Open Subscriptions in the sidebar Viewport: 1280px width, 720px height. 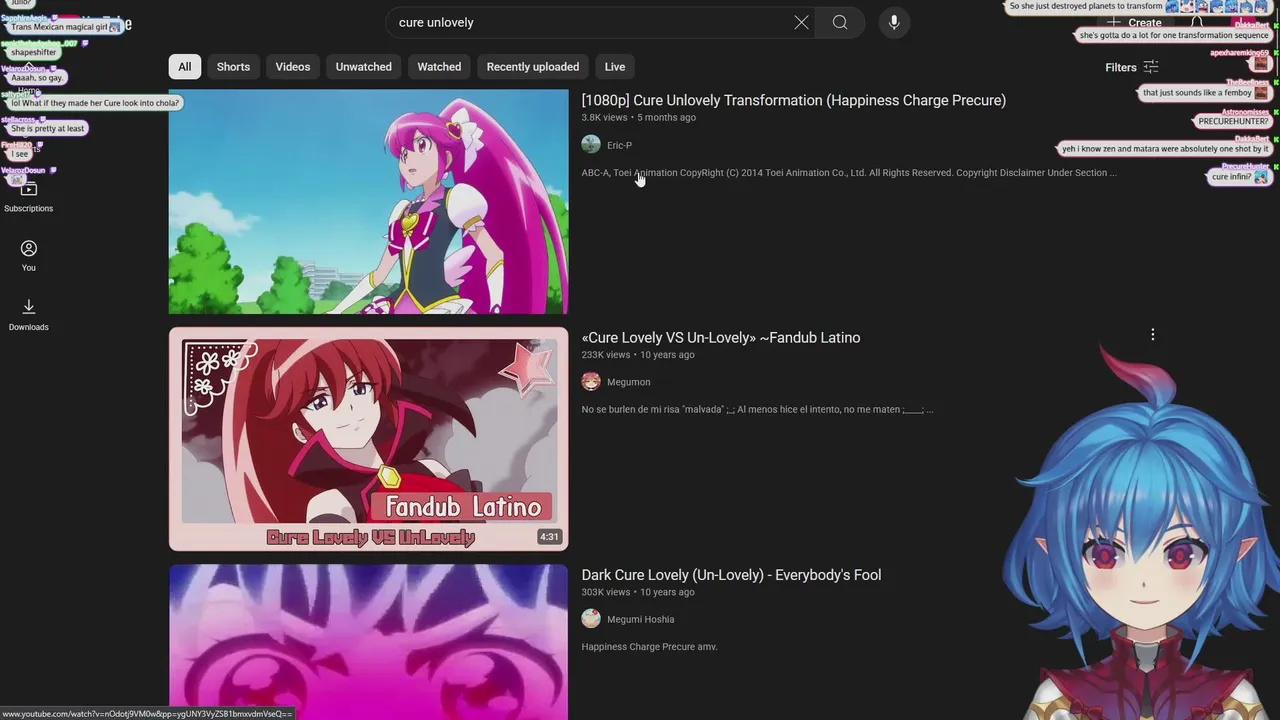coord(28,197)
